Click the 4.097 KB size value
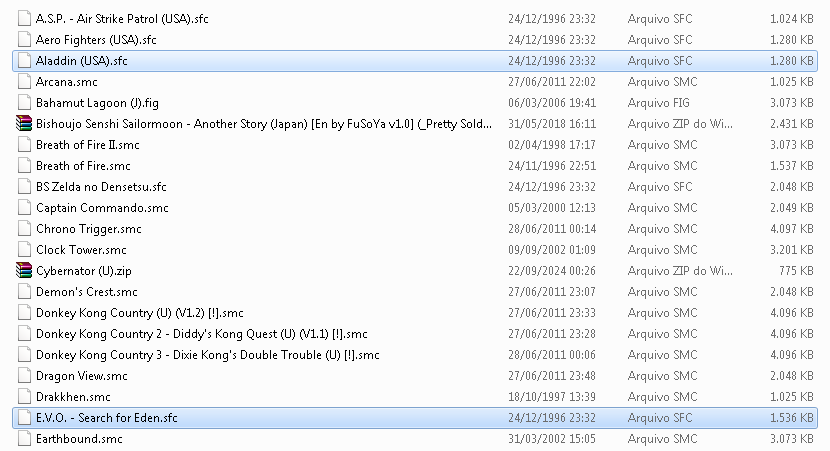This screenshot has width=830, height=451. click(x=792, y=229)
